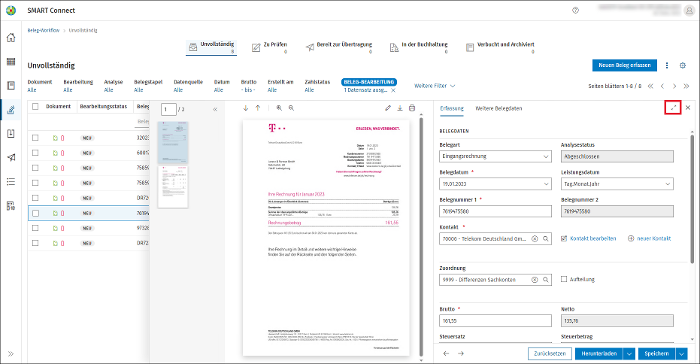The height and width of the screenshot is (364, 700).
Task: Open the Belegart dropdown
Action: click(496, 156)
